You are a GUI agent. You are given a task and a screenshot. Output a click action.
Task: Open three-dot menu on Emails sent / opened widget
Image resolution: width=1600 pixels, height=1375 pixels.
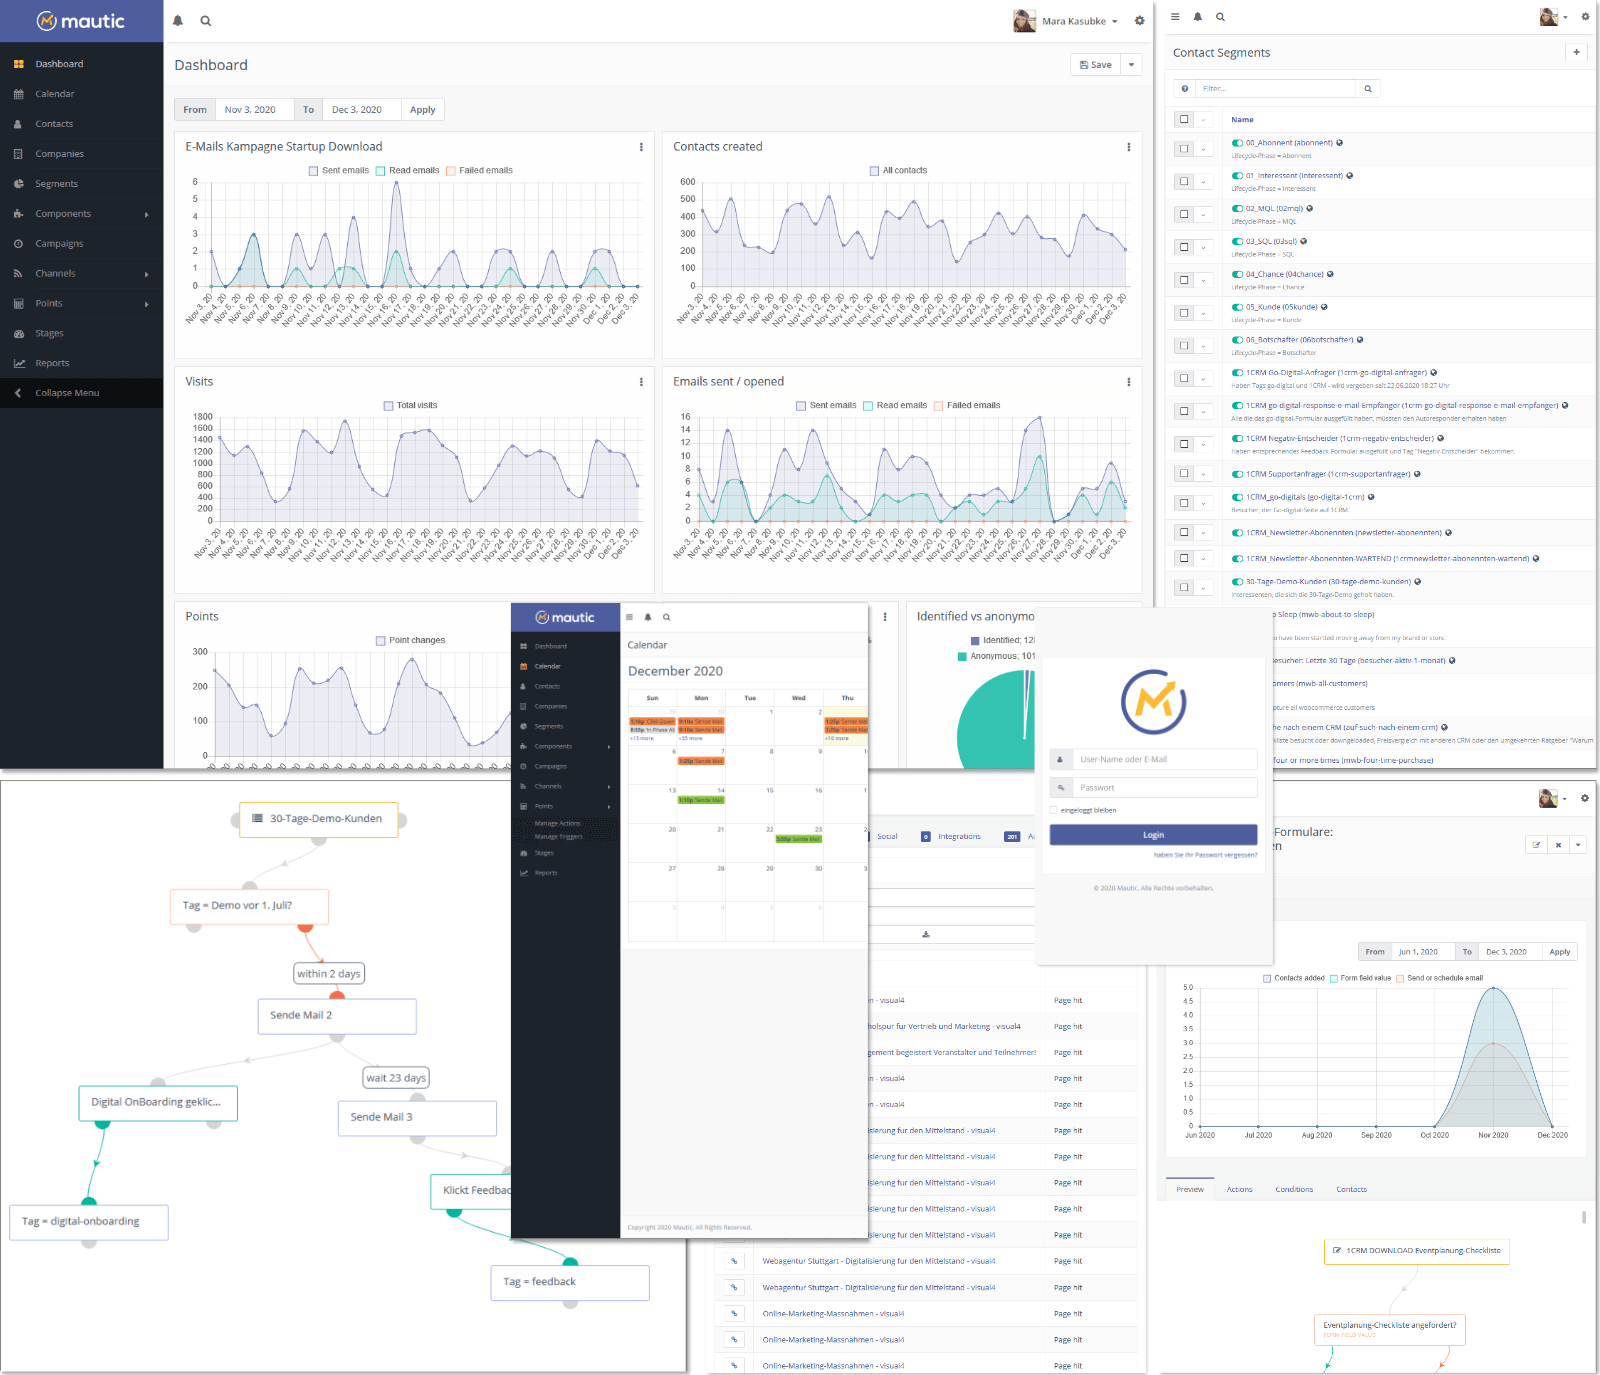pos(1129,382)
